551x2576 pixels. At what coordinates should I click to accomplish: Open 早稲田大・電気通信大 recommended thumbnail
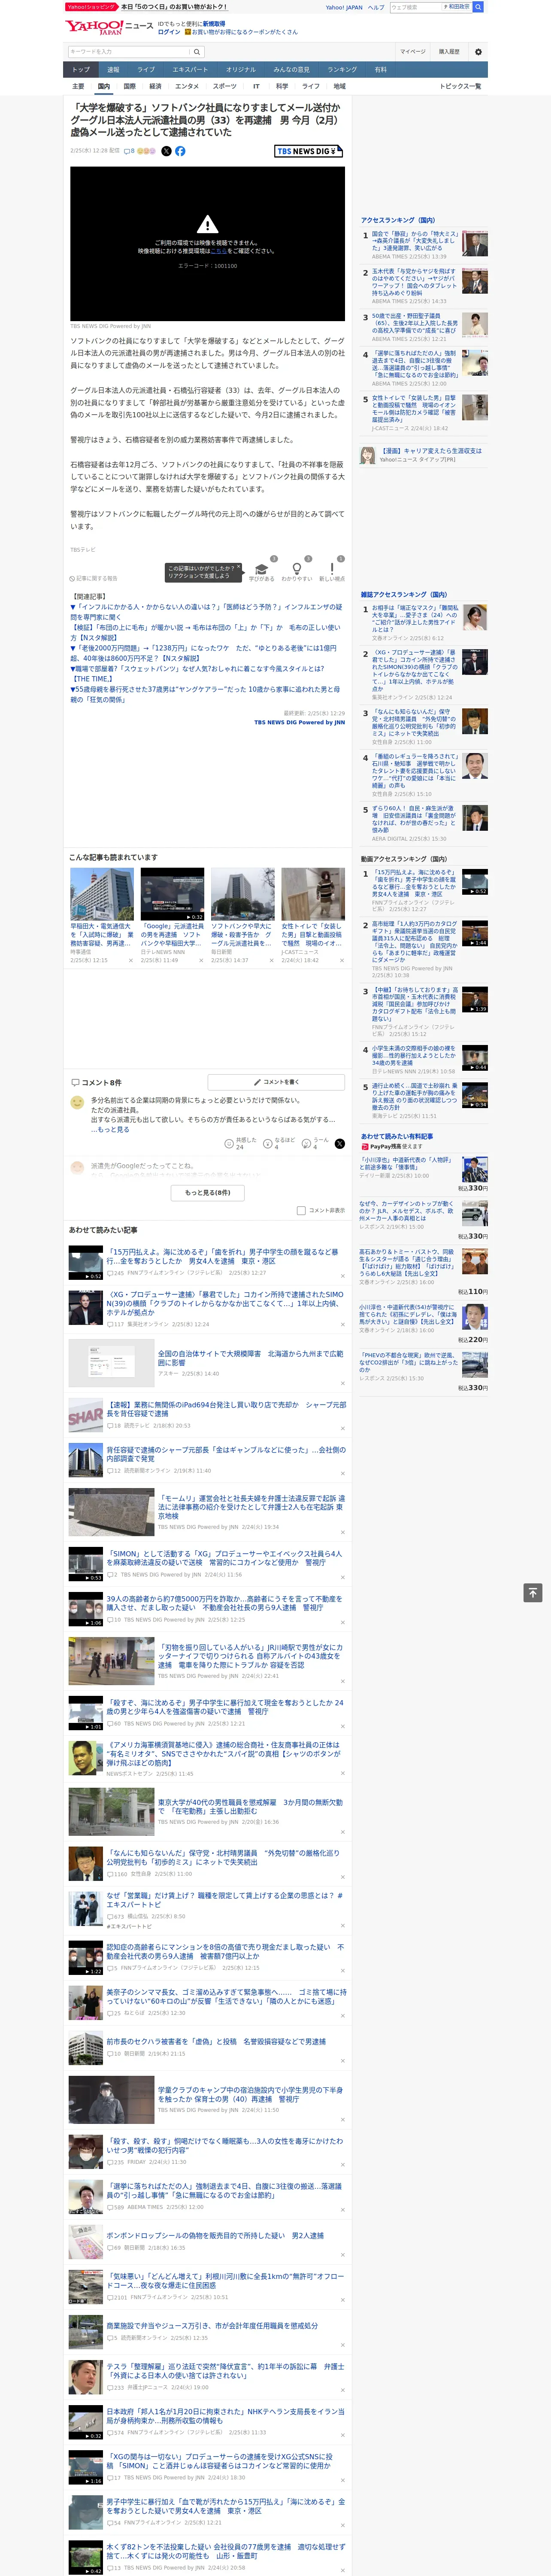[x=102, y=894]
